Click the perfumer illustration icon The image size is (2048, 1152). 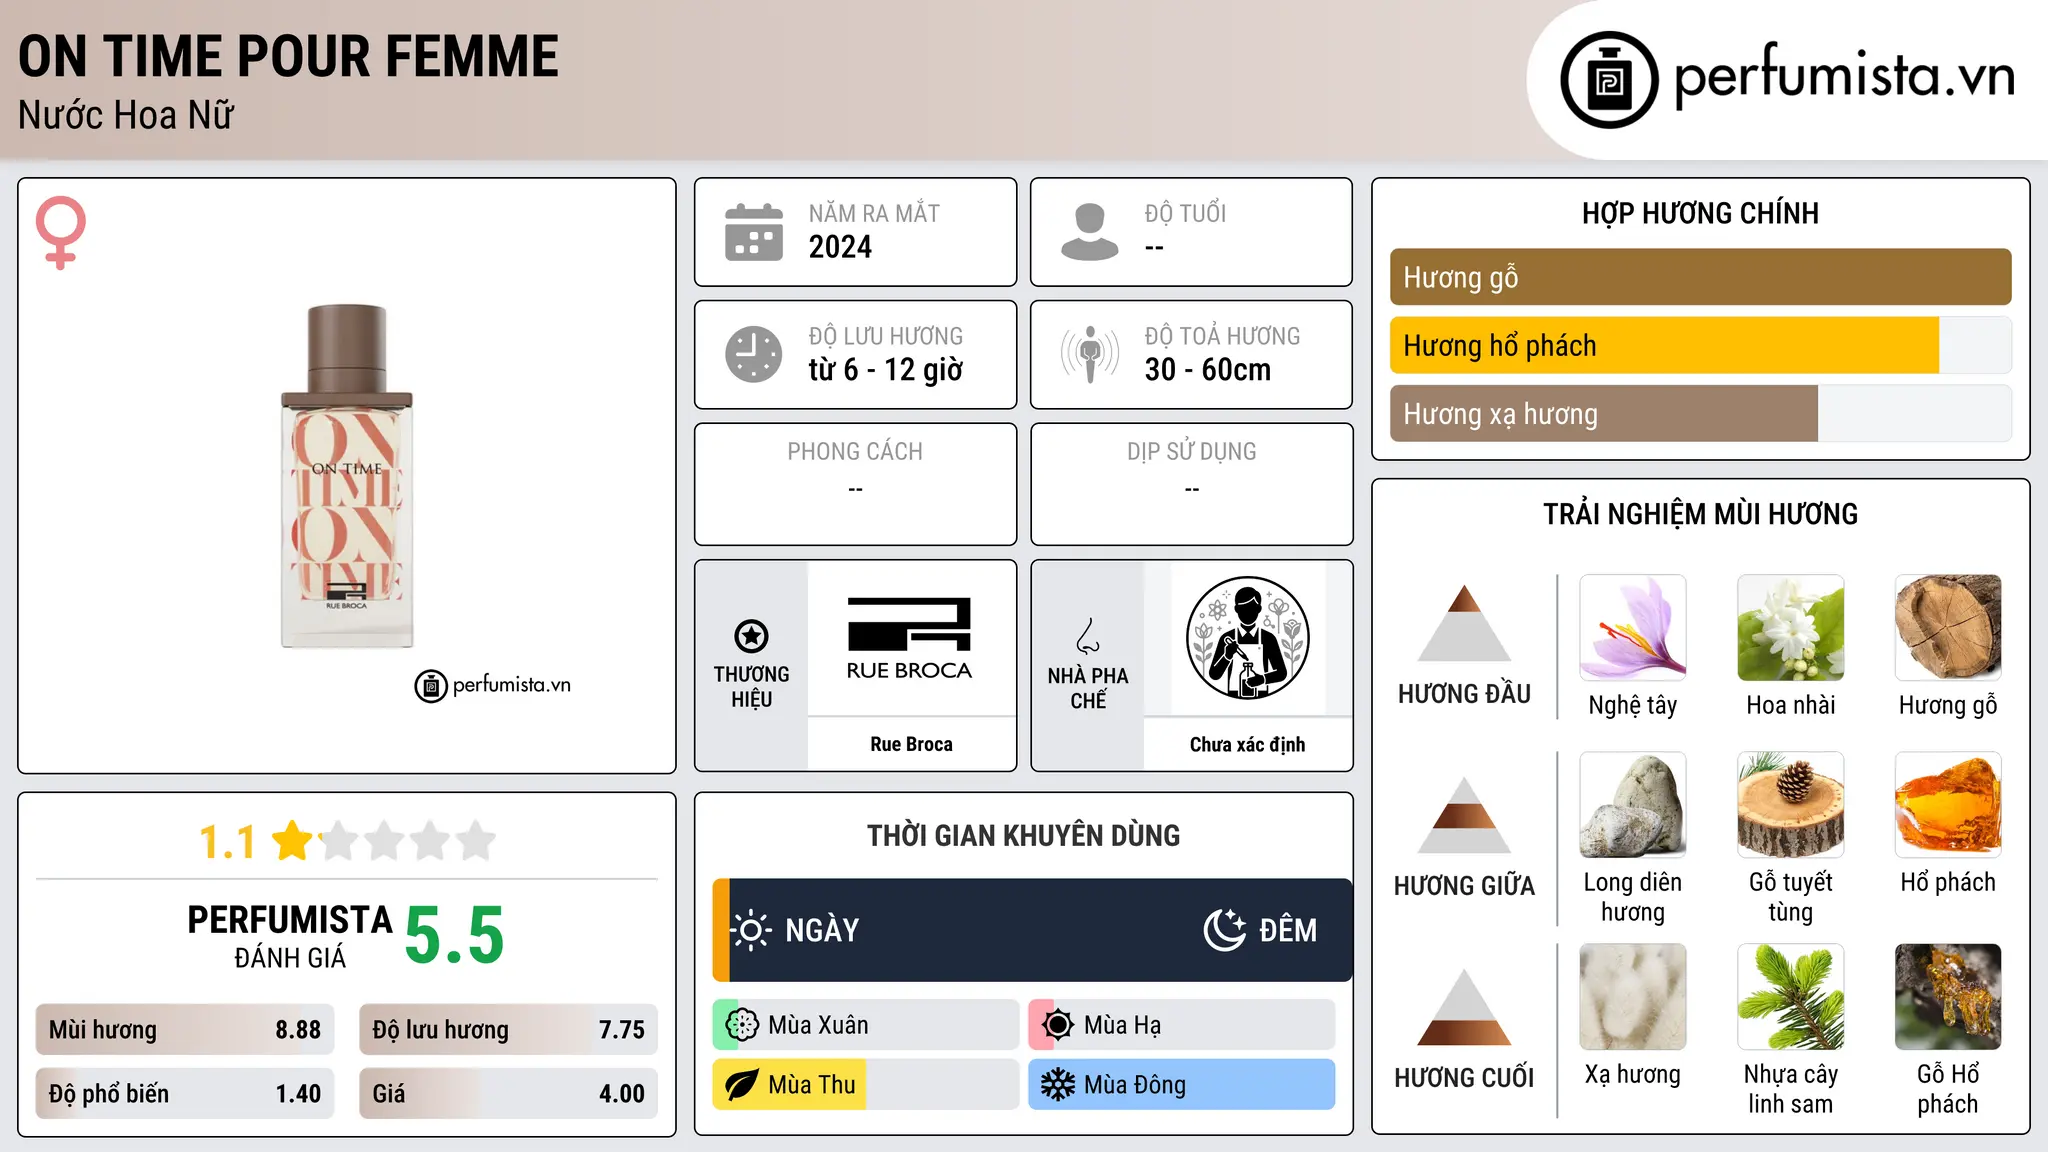pyautogui.click(x=1247, y=638)
